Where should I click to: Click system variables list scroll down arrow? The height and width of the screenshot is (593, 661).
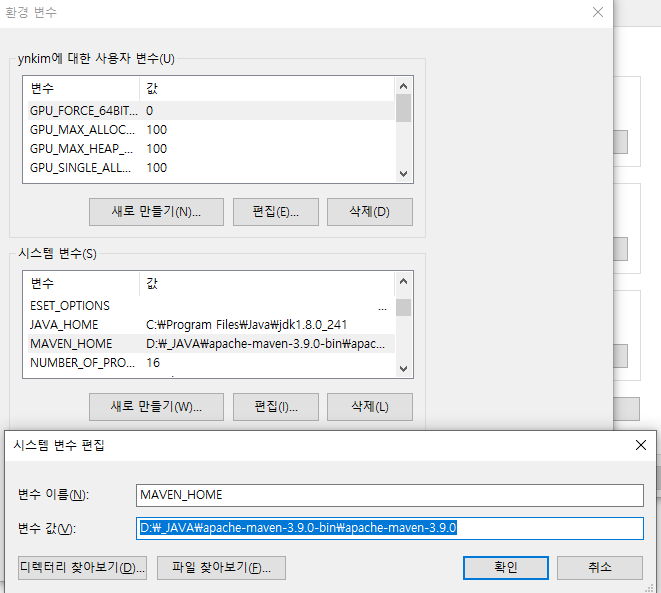click(403, 369)
